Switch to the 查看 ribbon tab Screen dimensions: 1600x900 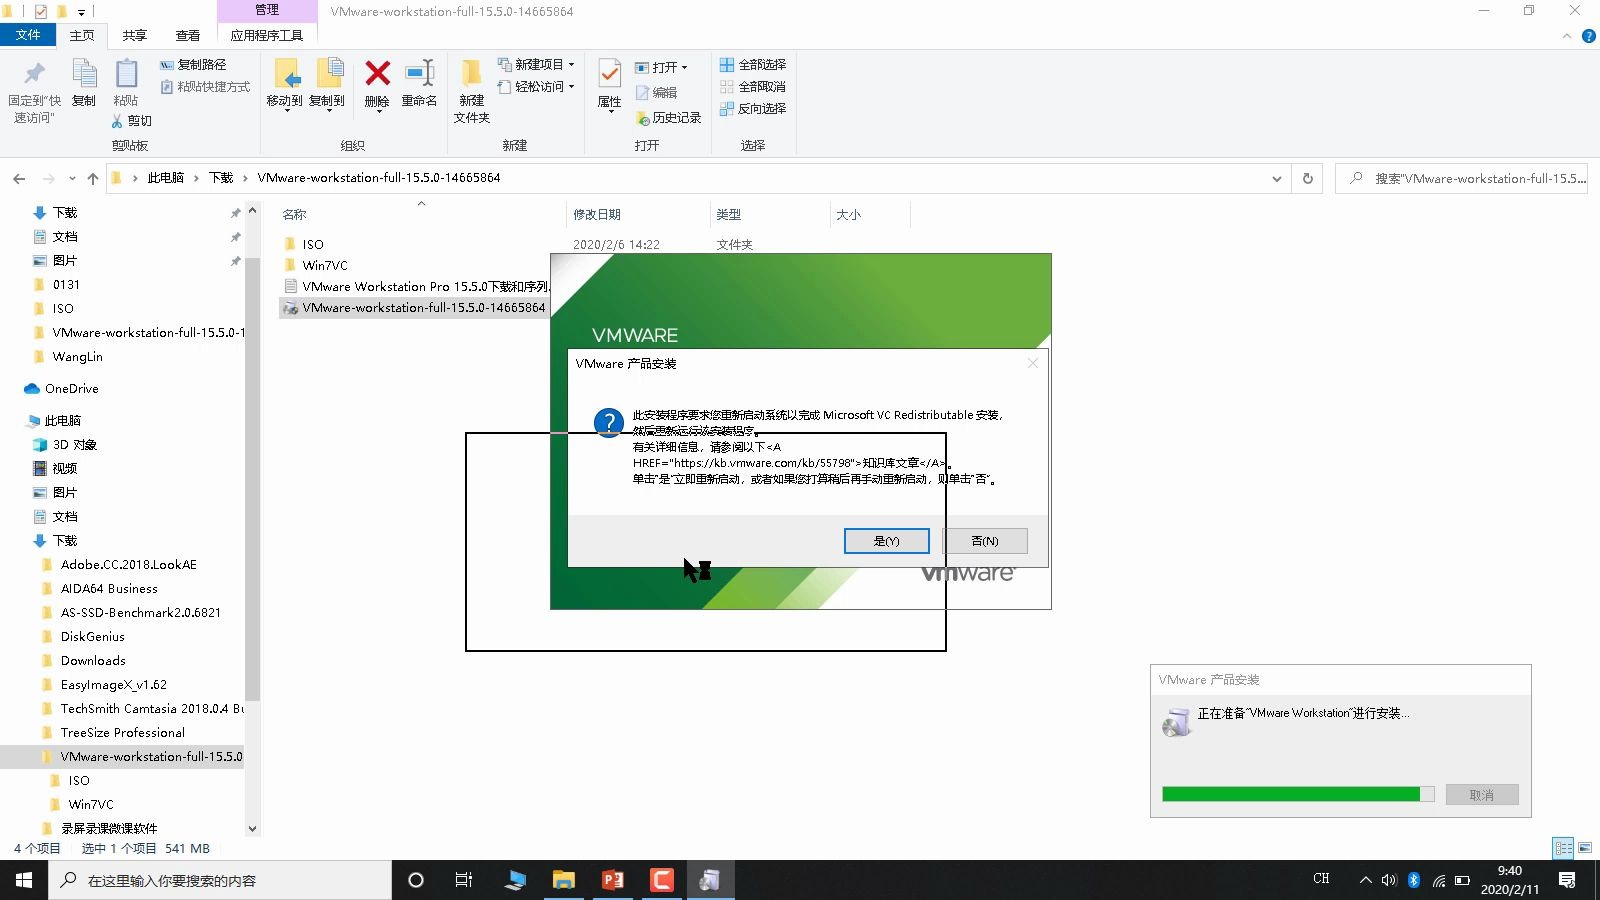pyautogui.click(x=187, y=35)
